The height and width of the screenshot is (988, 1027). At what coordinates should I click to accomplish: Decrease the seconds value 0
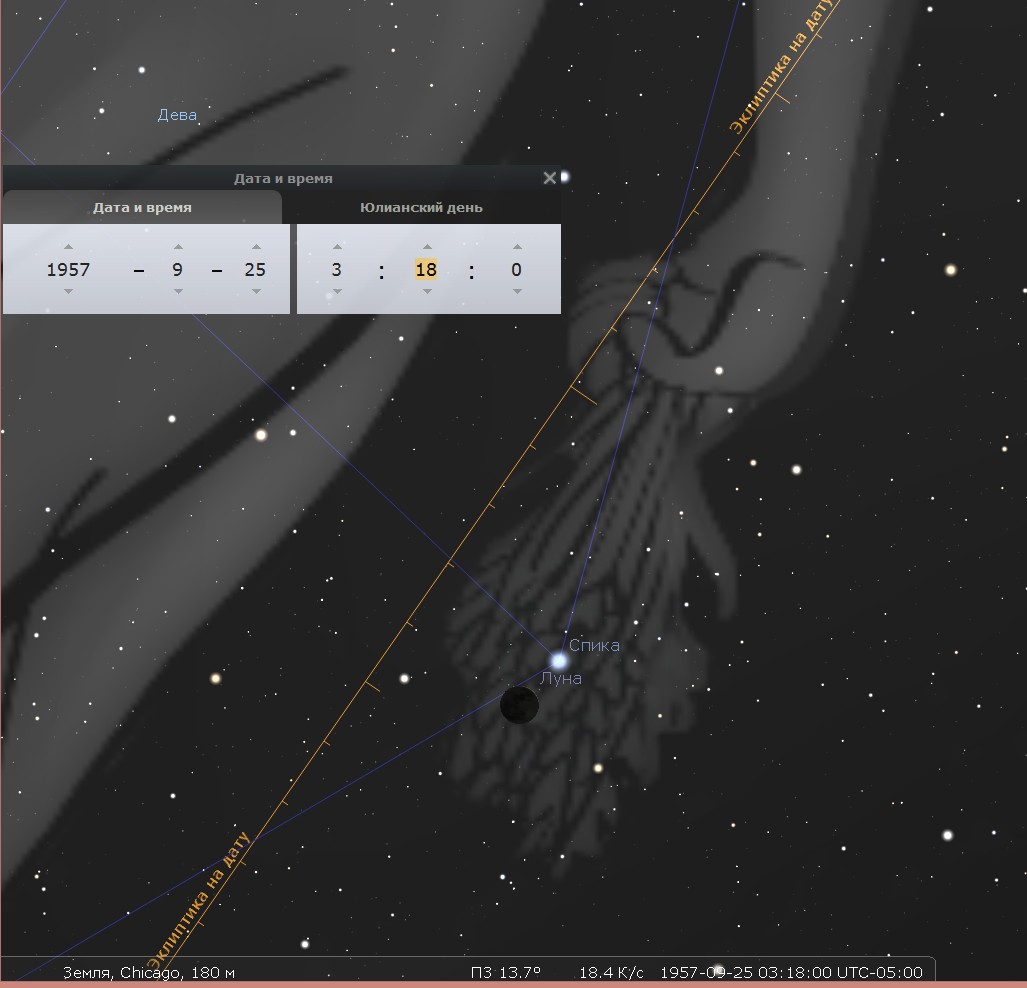point(517,292)
